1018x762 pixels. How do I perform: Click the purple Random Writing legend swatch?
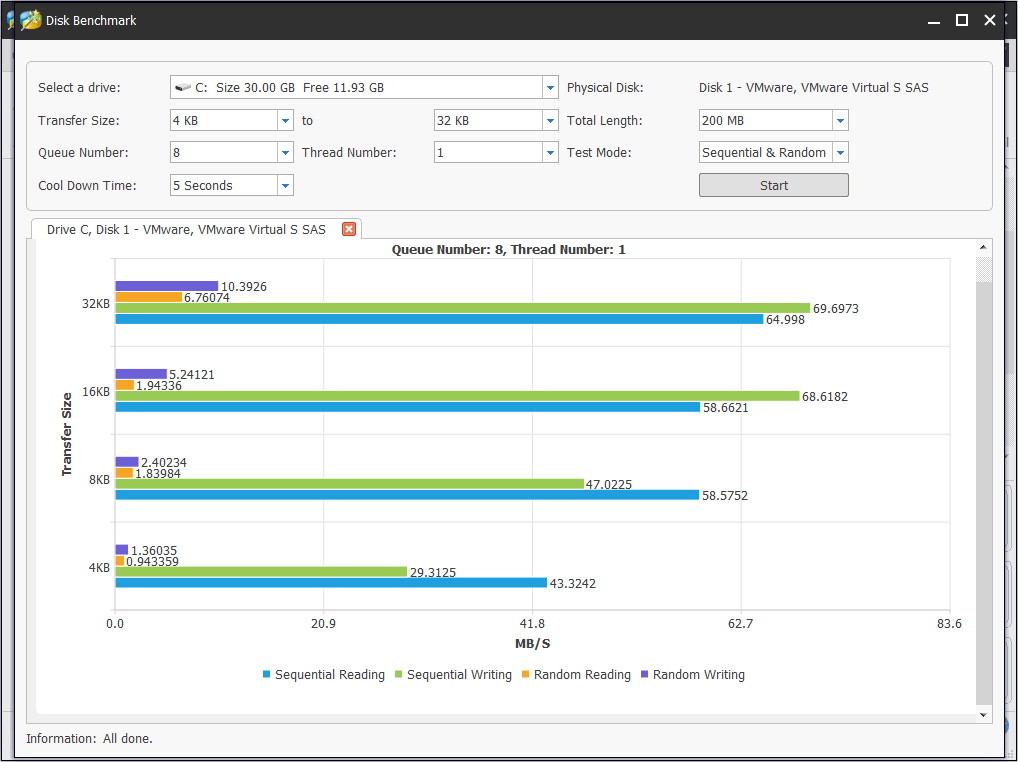click(x=645, y=674)
